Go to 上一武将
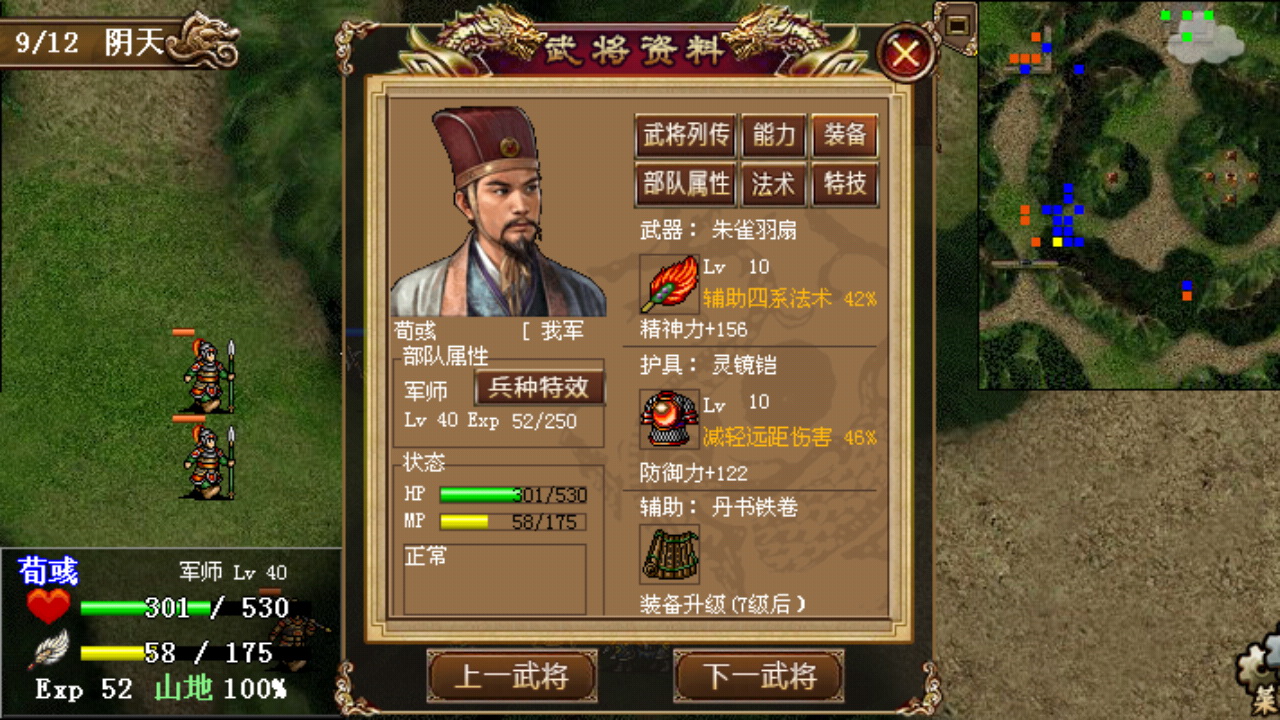1280x720 pixels. click(512, 676)
